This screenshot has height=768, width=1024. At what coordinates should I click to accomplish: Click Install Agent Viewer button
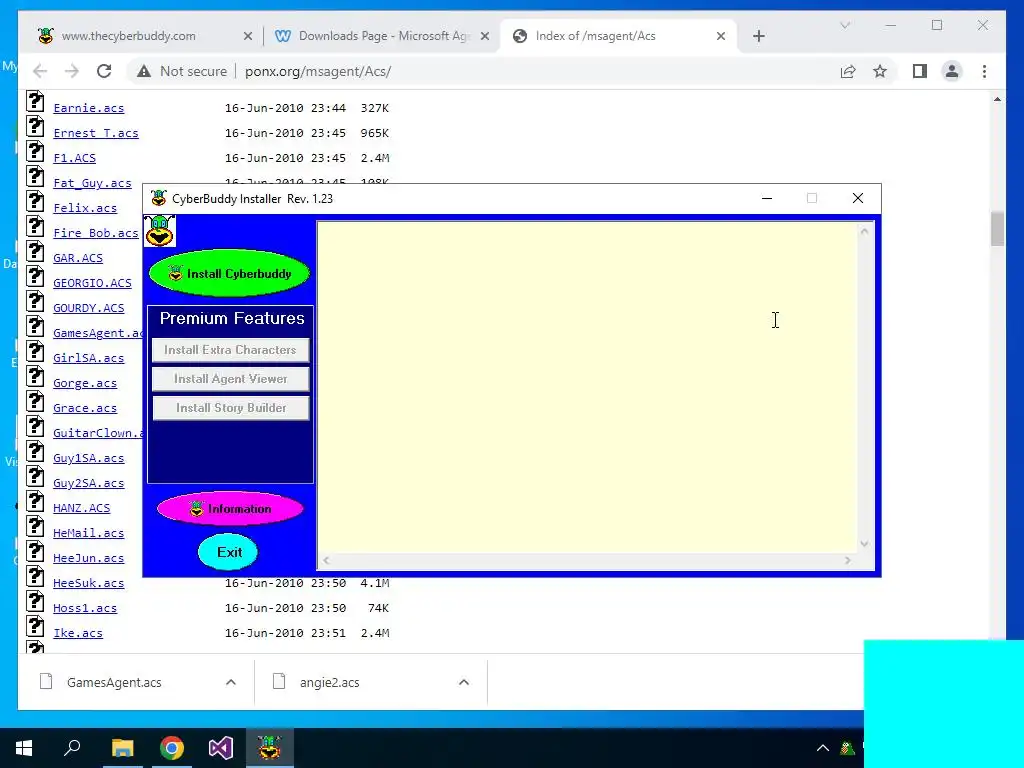click(x=230, y=379)
